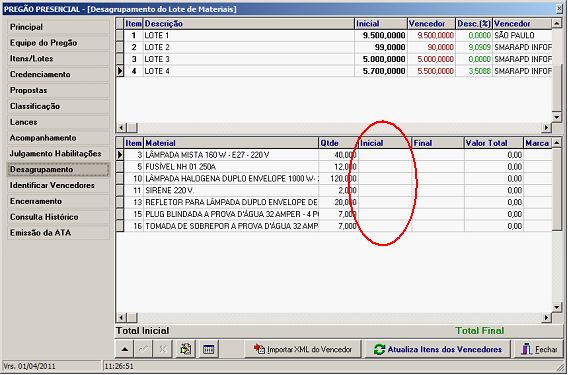Select REFLETOR PARA LÂMPADA row
The height and width of the screenshot is (375, 568).
(x=333, y=203)
